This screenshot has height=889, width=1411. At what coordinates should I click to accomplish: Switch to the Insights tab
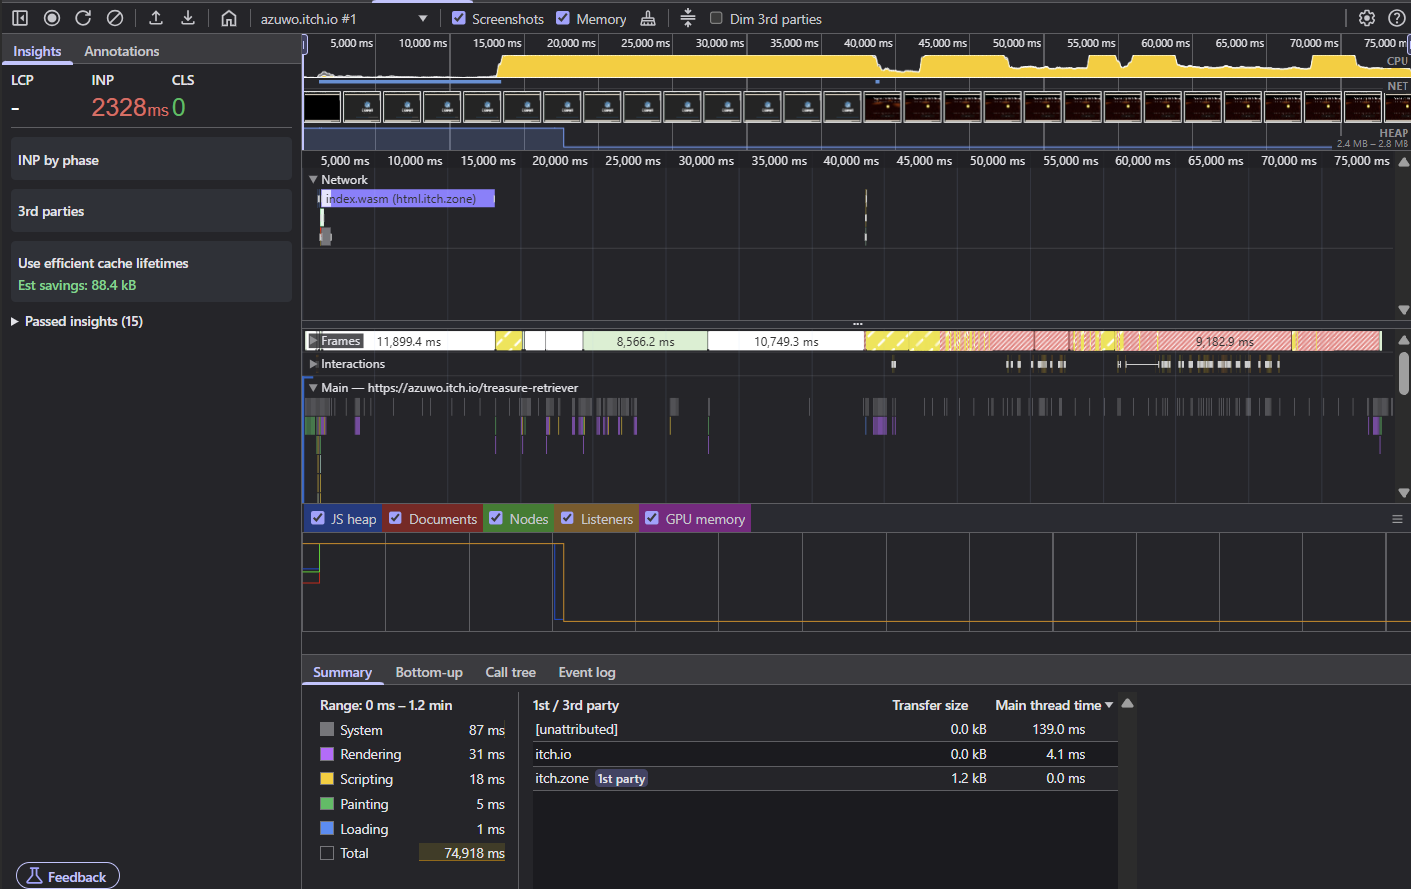click(x=37, y=51)
